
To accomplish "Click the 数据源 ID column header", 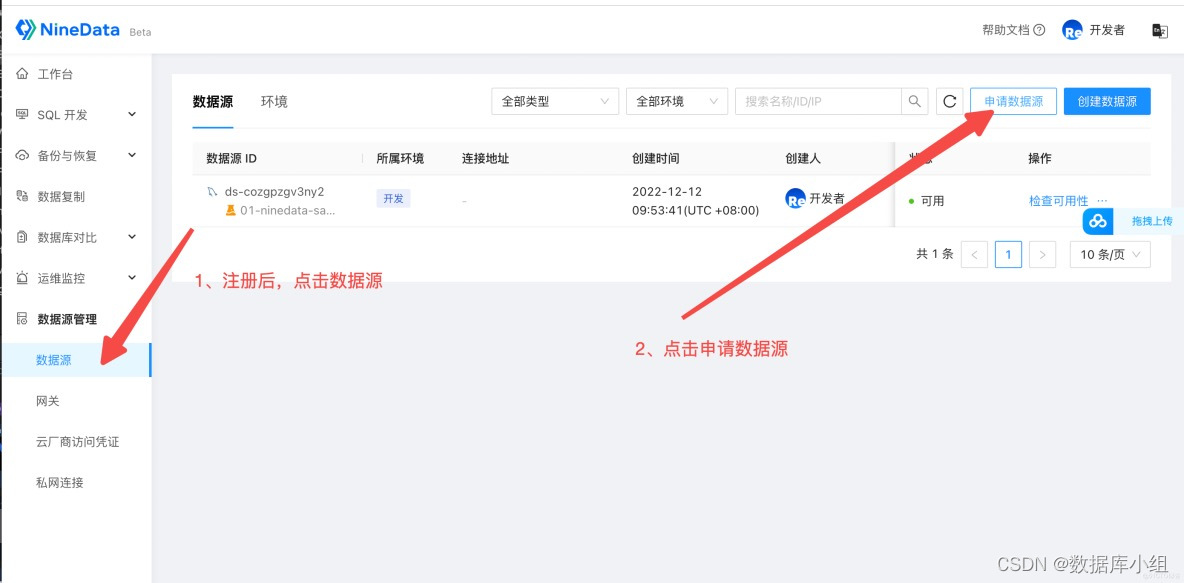I will (x=232, y=159).
